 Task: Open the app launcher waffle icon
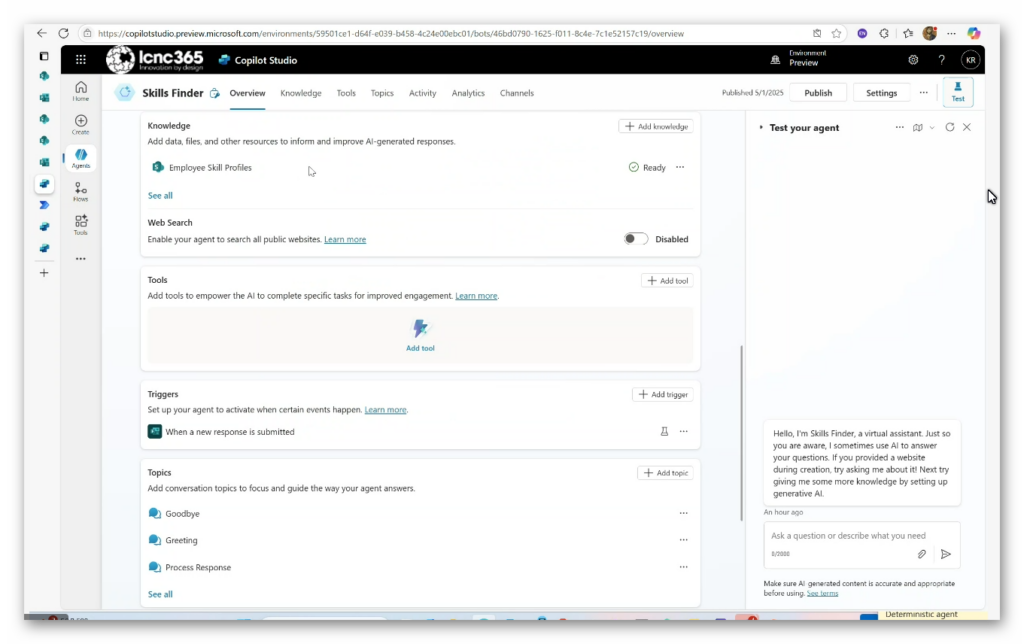click(x=80, y=59)
